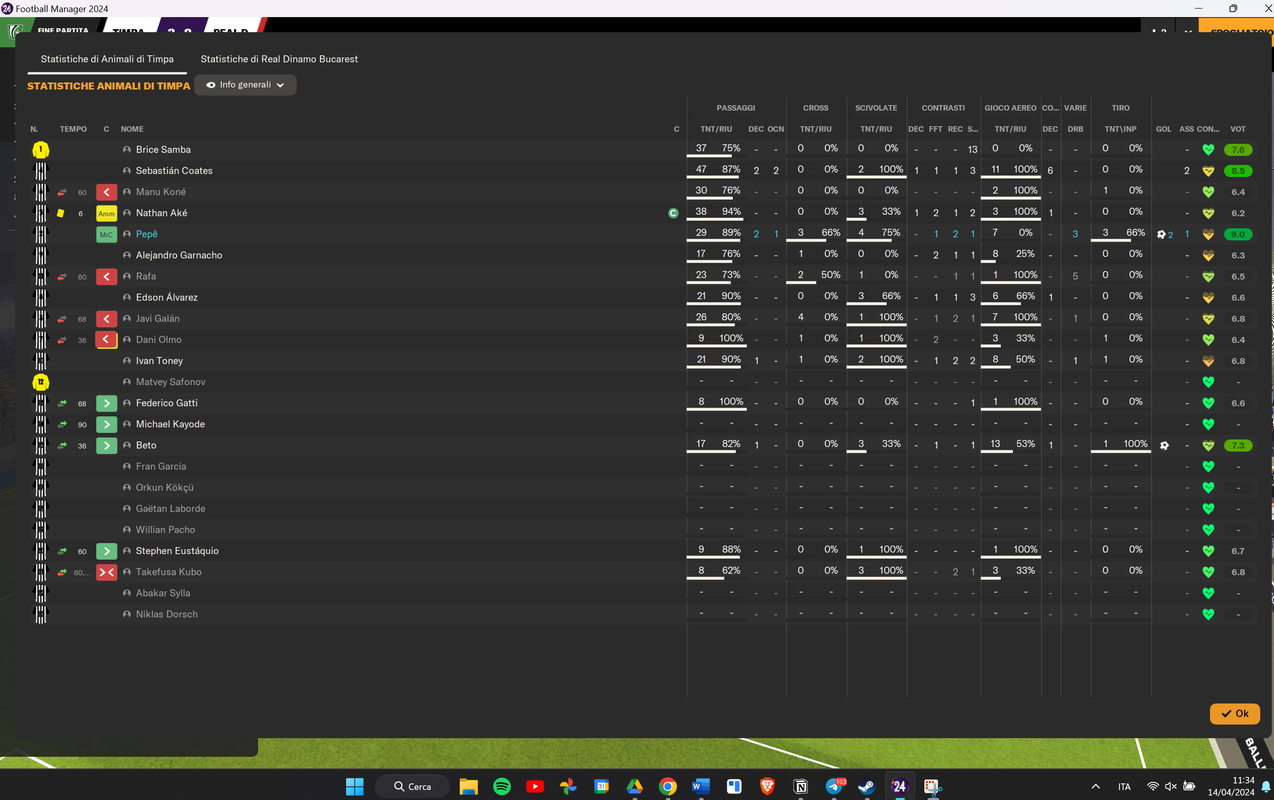Screen dimensions: 1274x800
Task: Open Notion from the taskbar
Action: point(800,786)
